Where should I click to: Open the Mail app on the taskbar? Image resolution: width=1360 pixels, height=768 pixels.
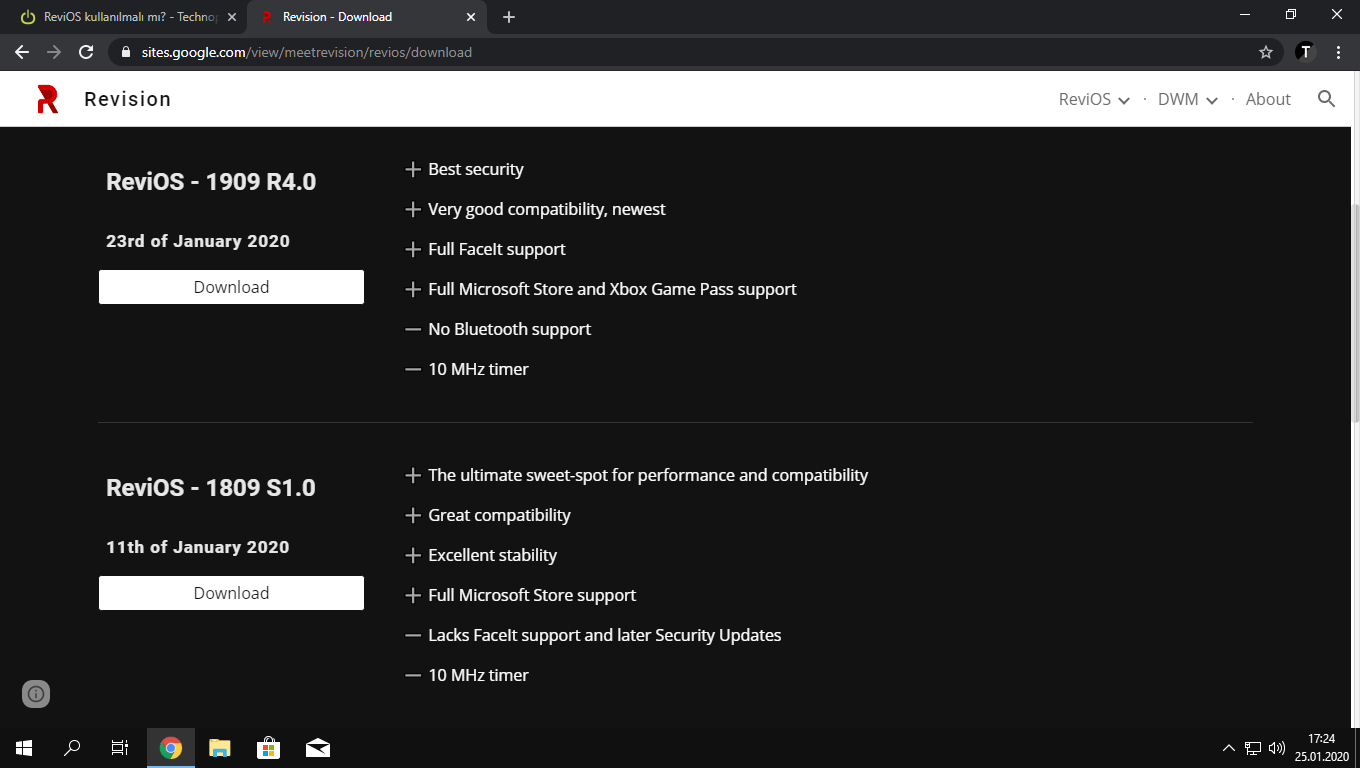[x=318, y=748]
